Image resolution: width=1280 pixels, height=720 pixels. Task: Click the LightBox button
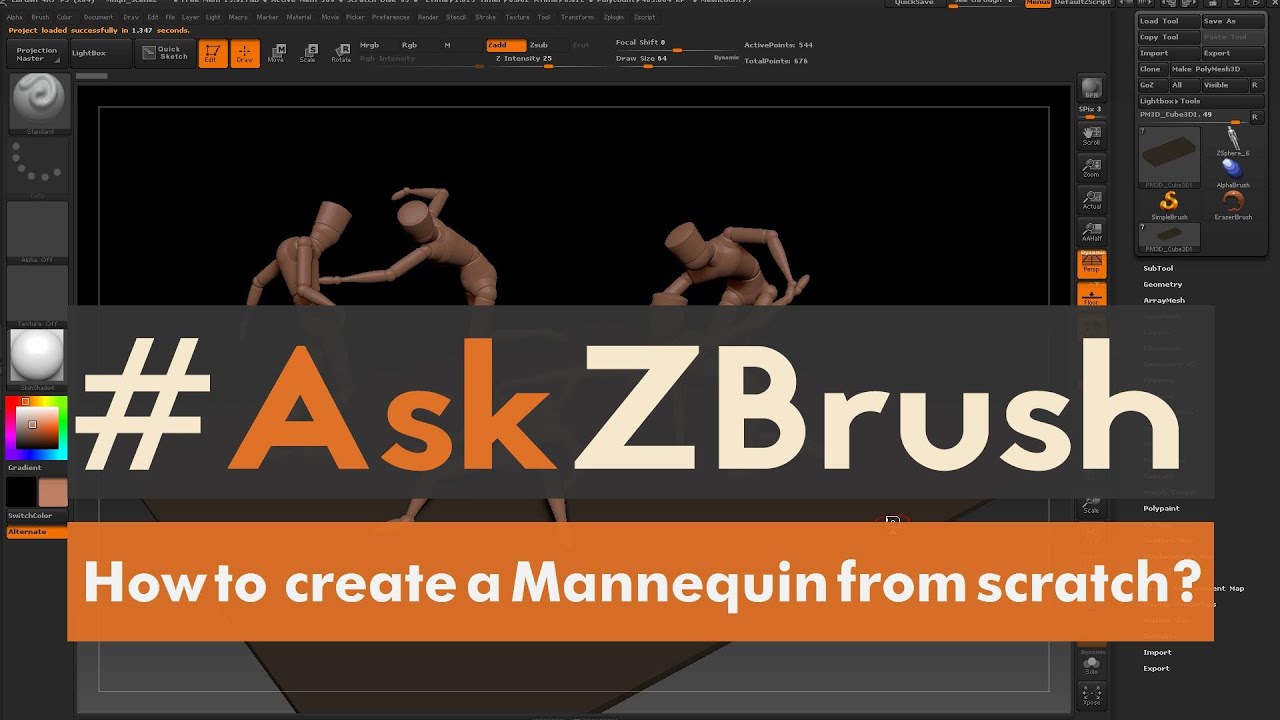100,53
